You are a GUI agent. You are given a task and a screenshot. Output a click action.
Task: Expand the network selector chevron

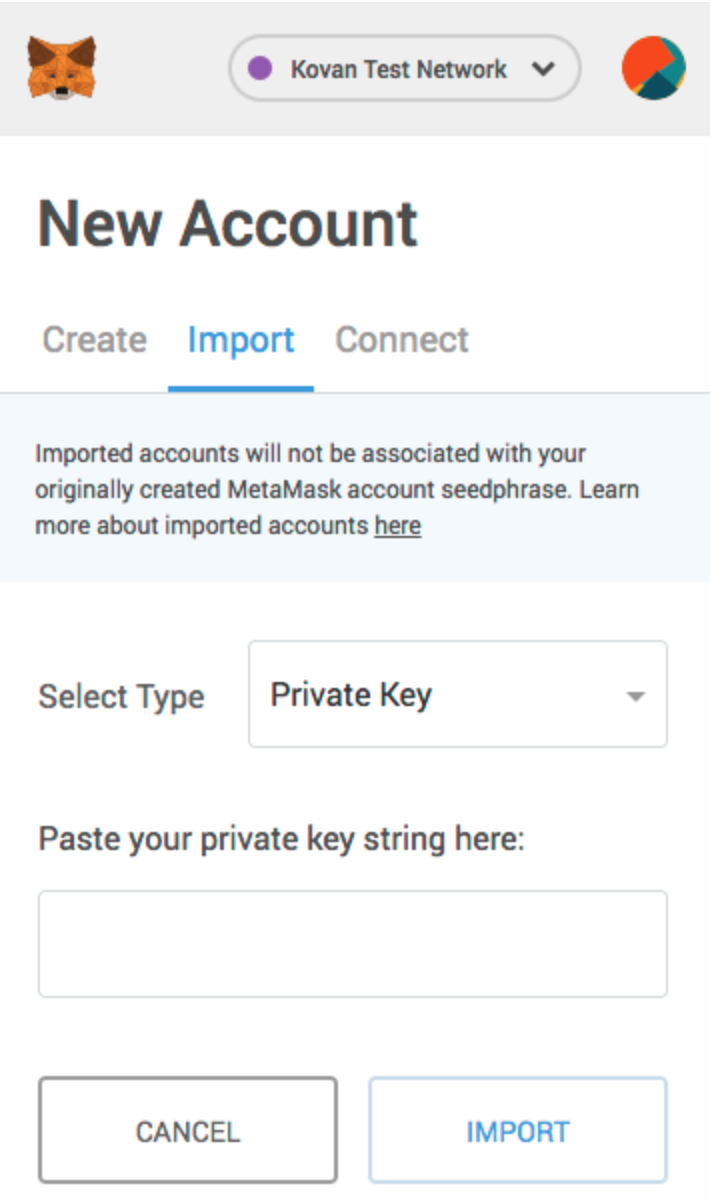pyautogui.click(x=543, y=70)
